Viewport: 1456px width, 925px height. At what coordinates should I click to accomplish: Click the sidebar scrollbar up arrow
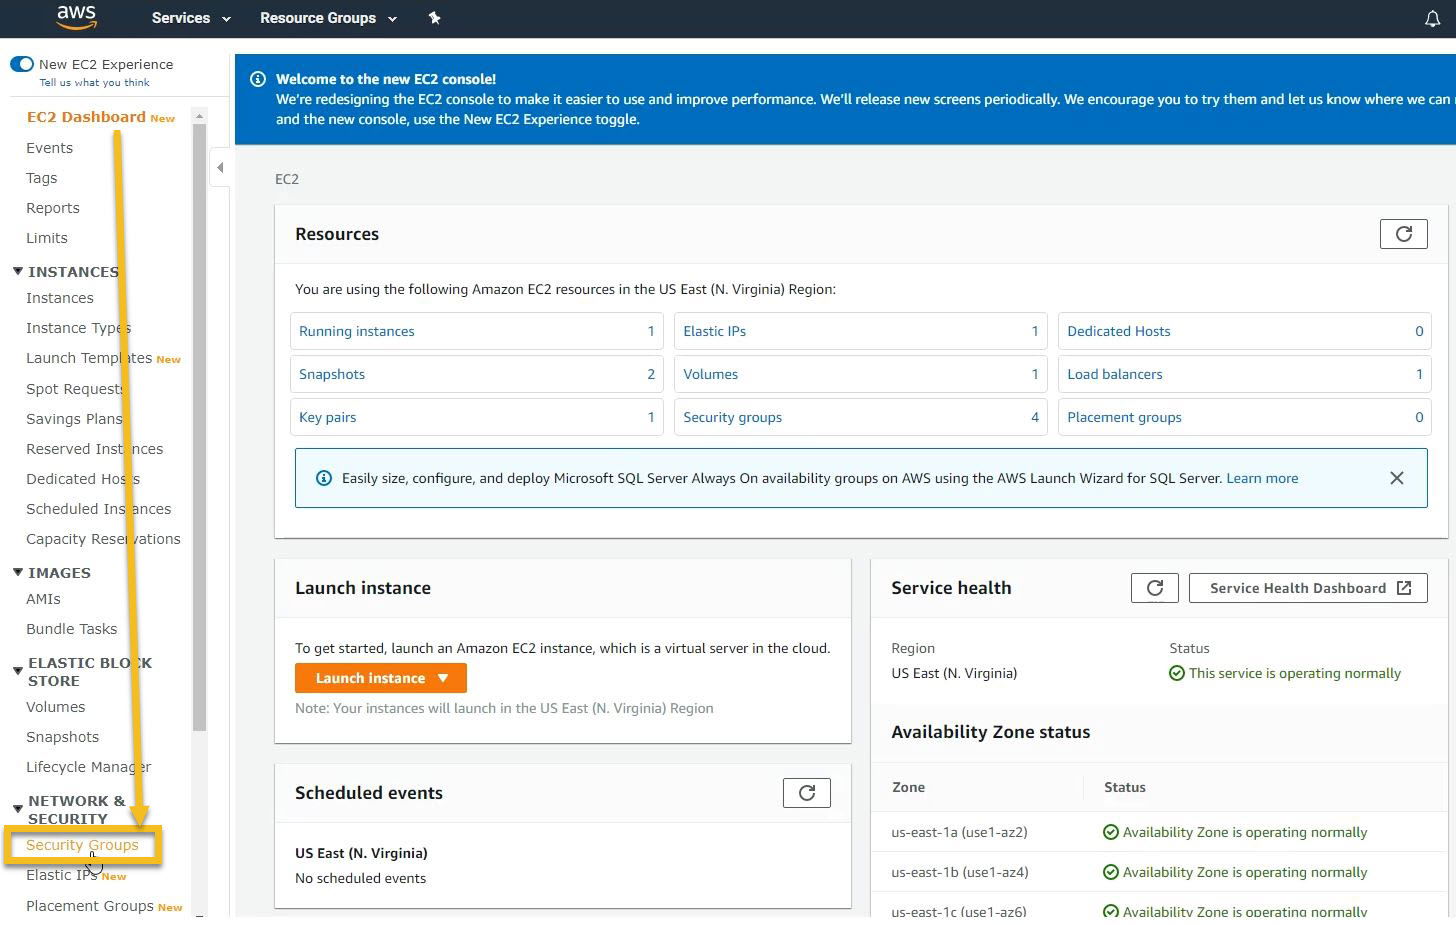point(199,116)
